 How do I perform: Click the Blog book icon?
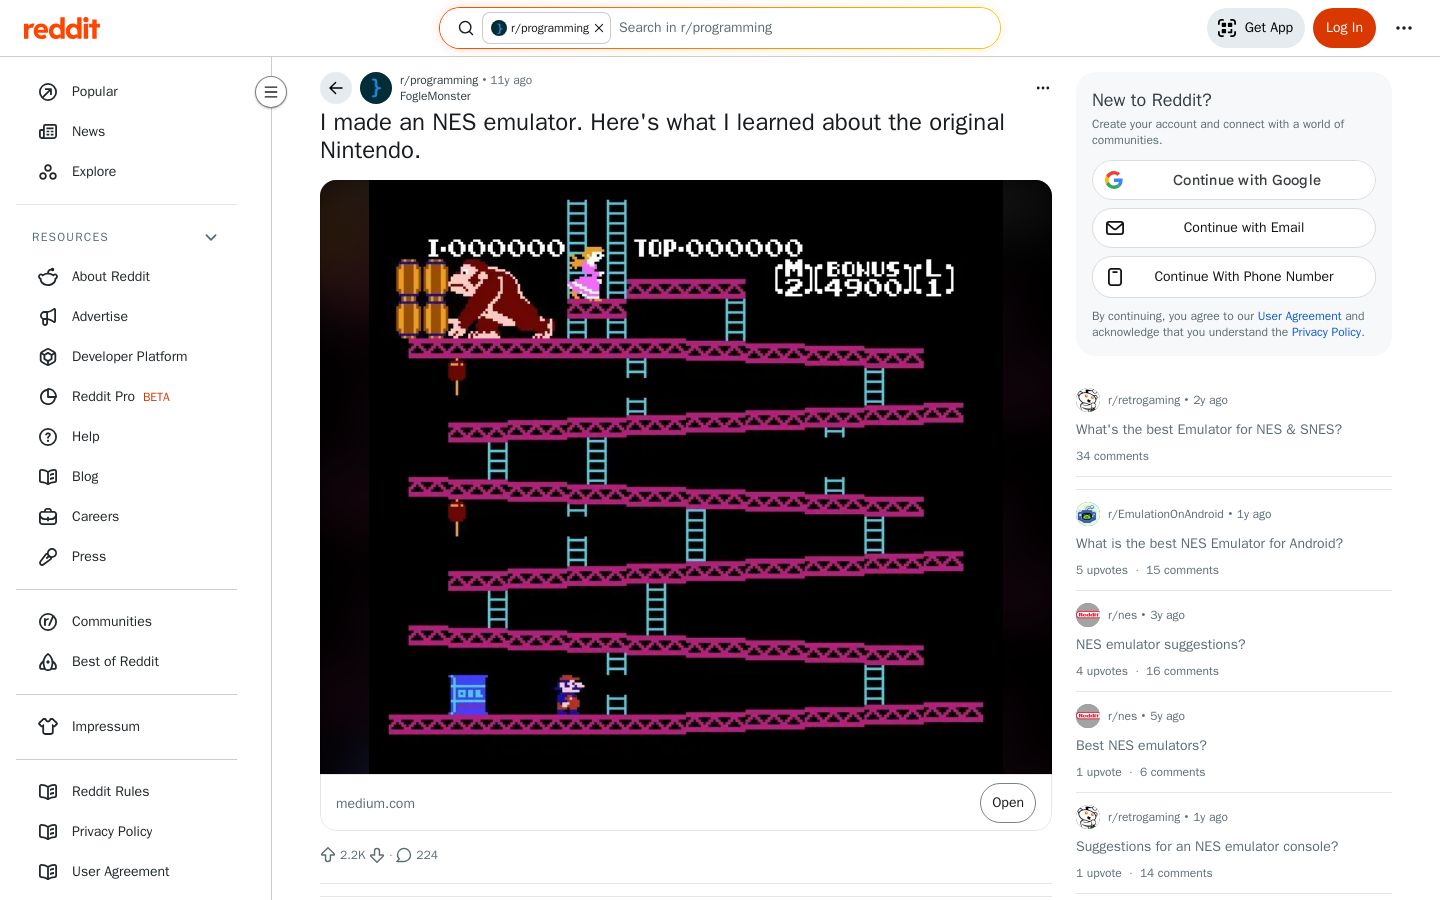[48, 477]
